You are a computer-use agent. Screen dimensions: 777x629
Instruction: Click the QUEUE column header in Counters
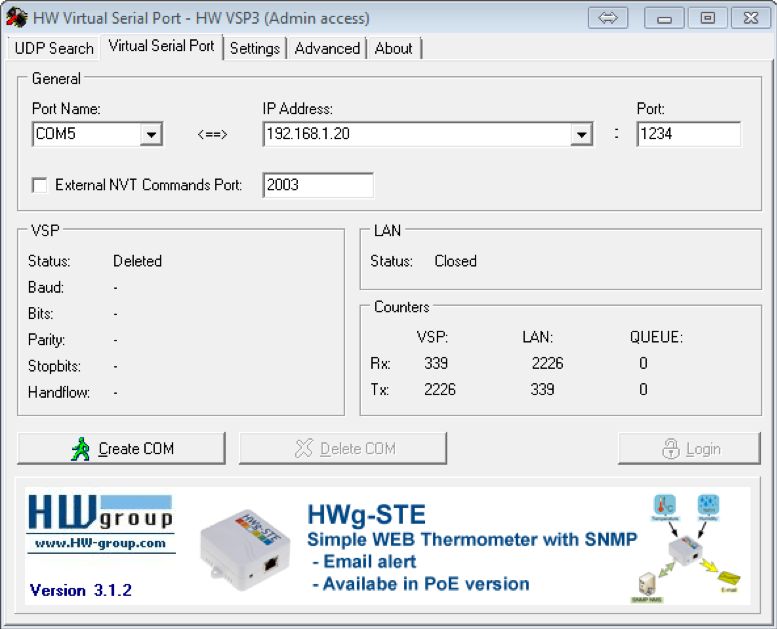pyautogui.click(x=656, y=338)
